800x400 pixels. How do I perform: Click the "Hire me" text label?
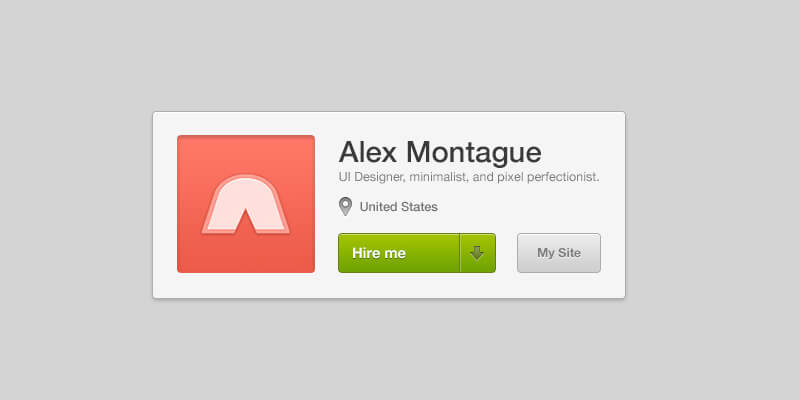click(379, 253)
